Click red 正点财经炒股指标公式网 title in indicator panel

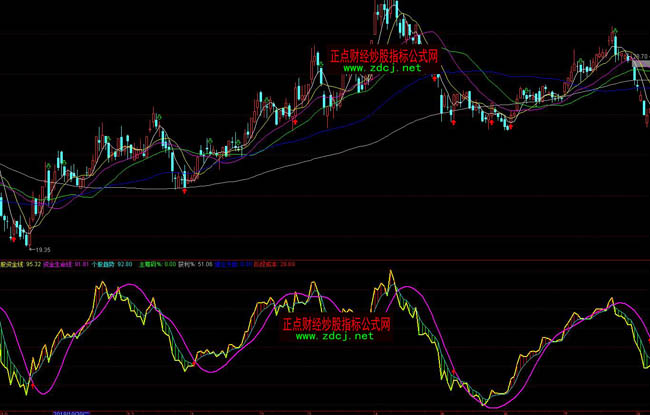coord(335,325)
